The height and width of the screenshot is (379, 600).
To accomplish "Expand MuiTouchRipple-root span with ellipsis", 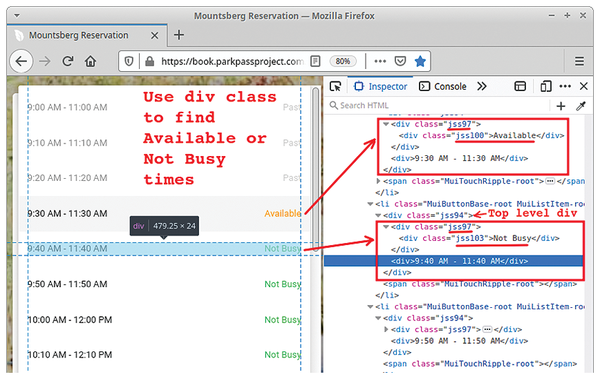I will click(x=378, y=181).
